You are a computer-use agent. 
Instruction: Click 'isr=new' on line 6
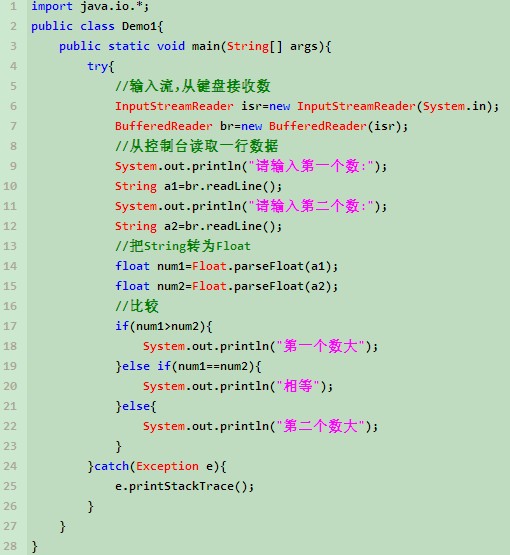(265, 106)
